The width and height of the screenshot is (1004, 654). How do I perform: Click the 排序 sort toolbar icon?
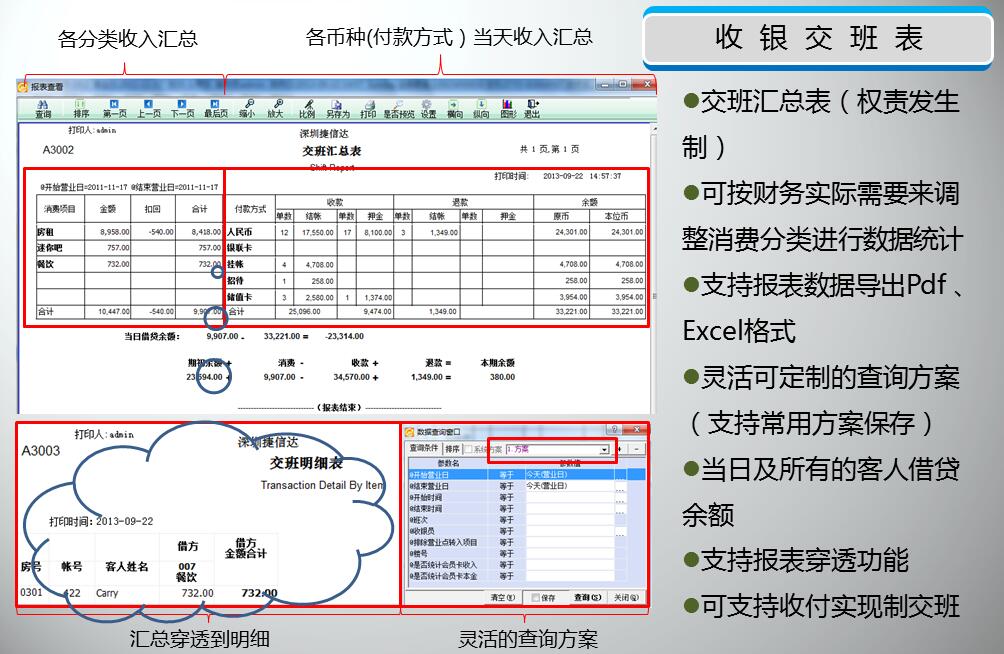tap(81, 108)
